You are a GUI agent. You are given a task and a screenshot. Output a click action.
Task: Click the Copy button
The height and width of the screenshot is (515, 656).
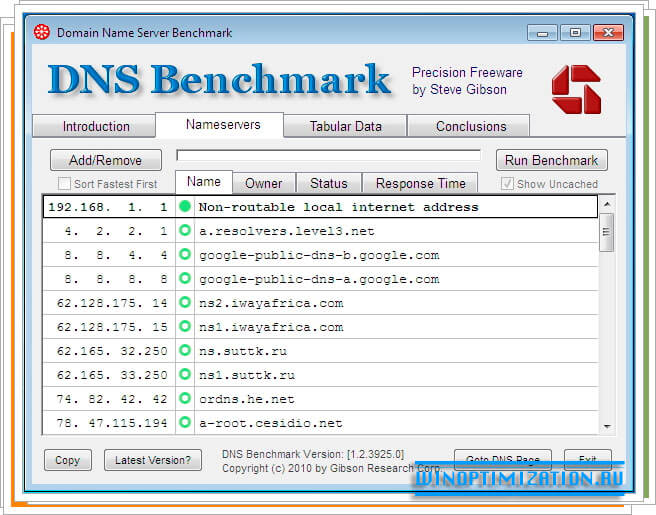tap(68, 460)
